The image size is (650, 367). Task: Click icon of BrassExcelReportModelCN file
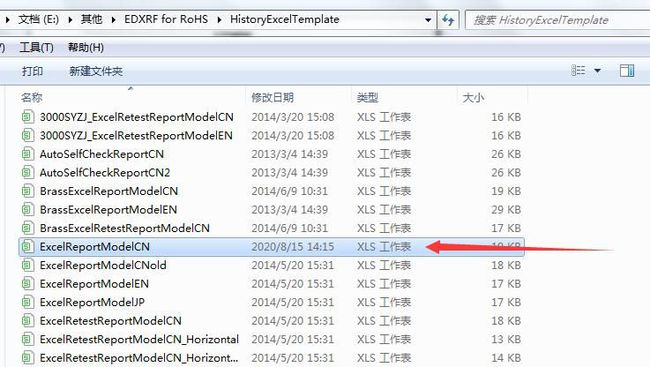point(27,191)
